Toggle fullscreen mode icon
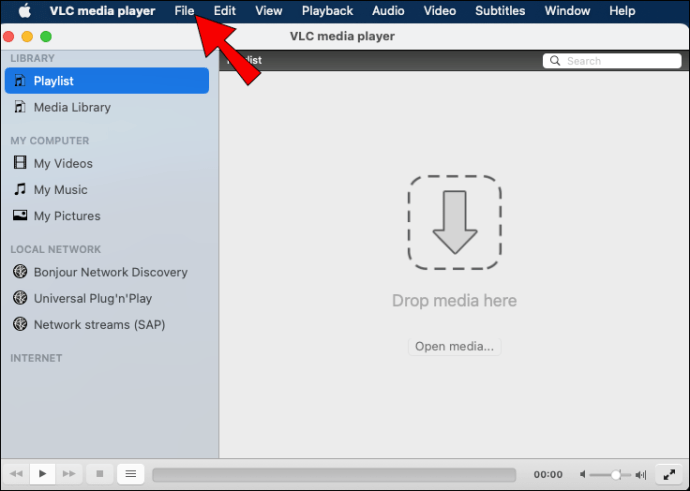This screenshot has width=690, height=491. tap(669, 474)
